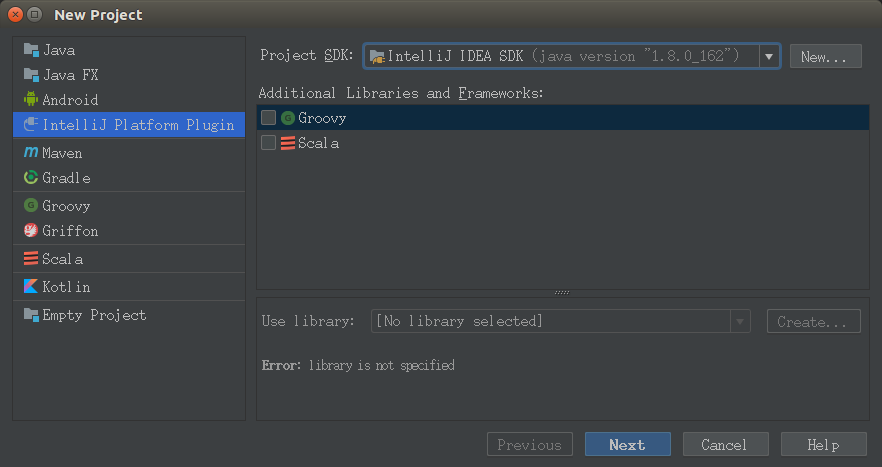Screen dimensions: 882x467
Task: Select the Java project type icon
Action: (x=31, y=50)
